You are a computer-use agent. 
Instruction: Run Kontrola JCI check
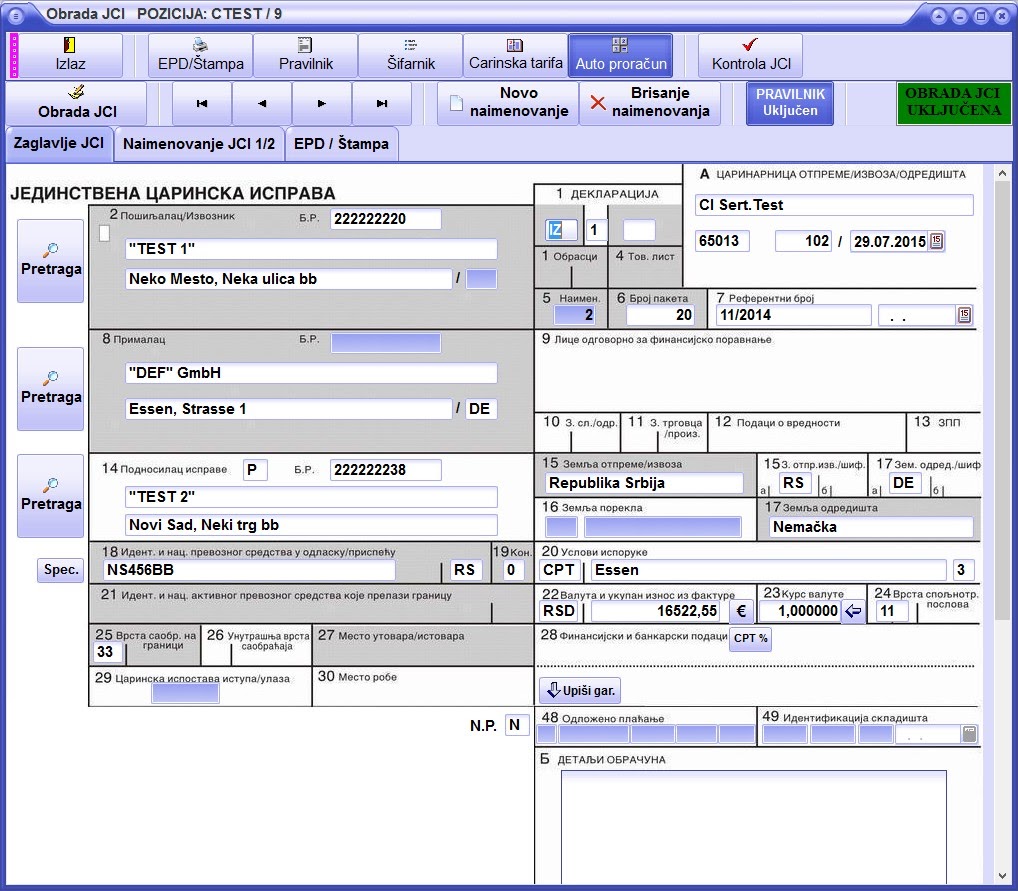(751, 56)
